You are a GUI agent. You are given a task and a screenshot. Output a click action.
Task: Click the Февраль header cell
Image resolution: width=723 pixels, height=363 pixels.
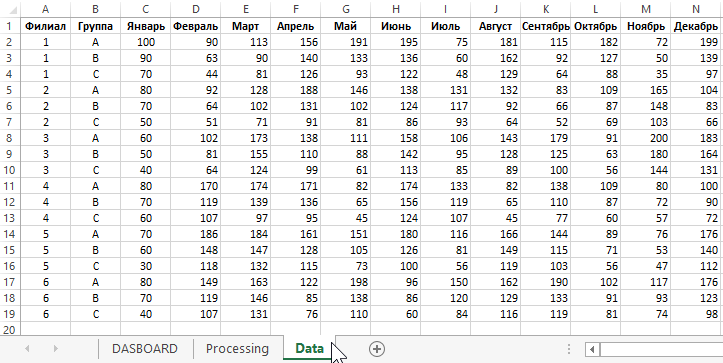[x=196, y=26]
